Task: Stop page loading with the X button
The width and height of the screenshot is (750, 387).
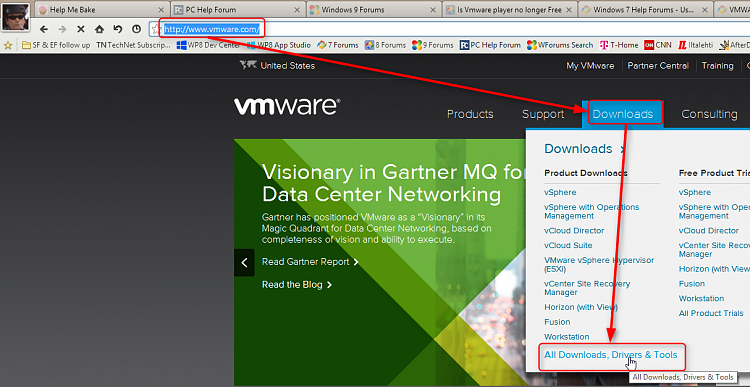Action: 81,30
